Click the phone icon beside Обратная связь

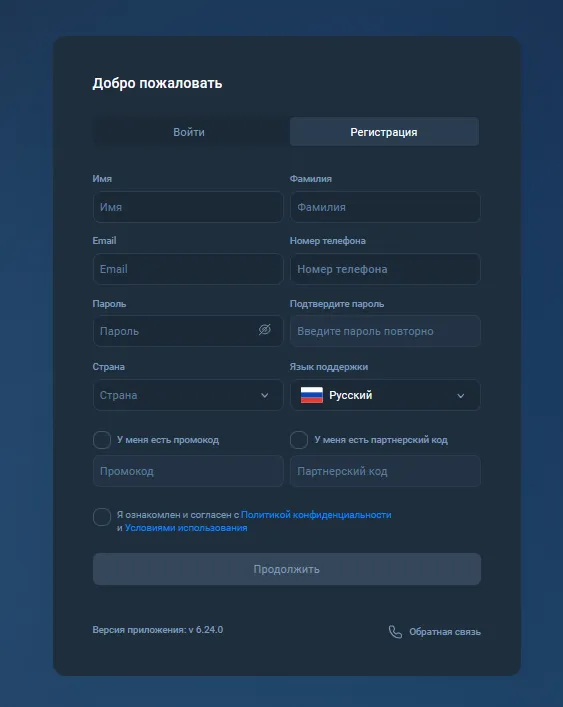395,632
